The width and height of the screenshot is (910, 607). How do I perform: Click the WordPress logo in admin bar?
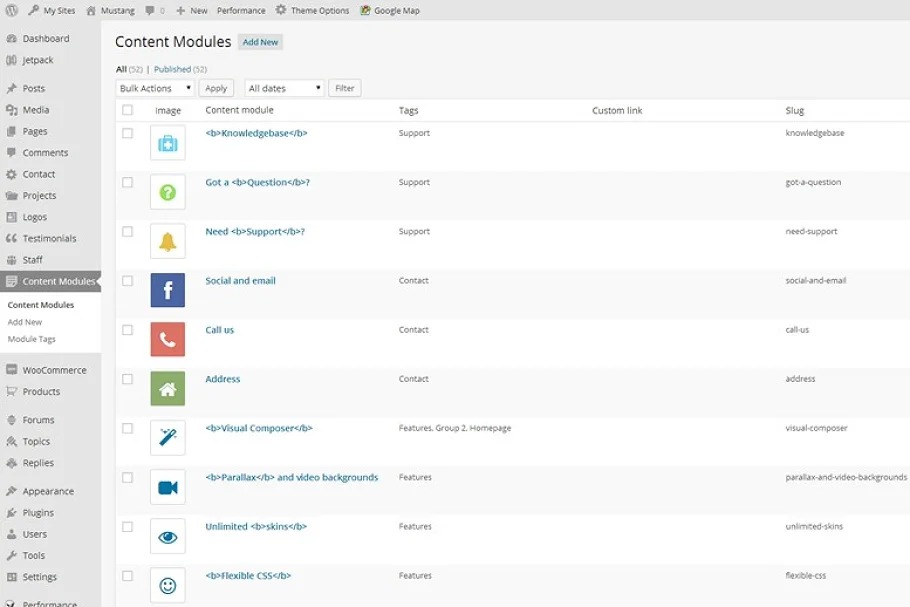[12, 10]
